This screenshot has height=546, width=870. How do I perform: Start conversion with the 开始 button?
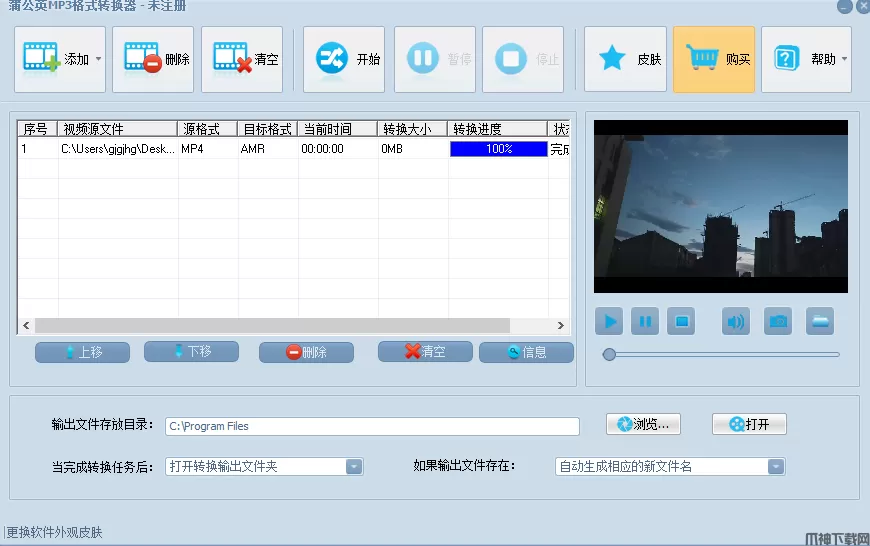click(x=344, y=59)
